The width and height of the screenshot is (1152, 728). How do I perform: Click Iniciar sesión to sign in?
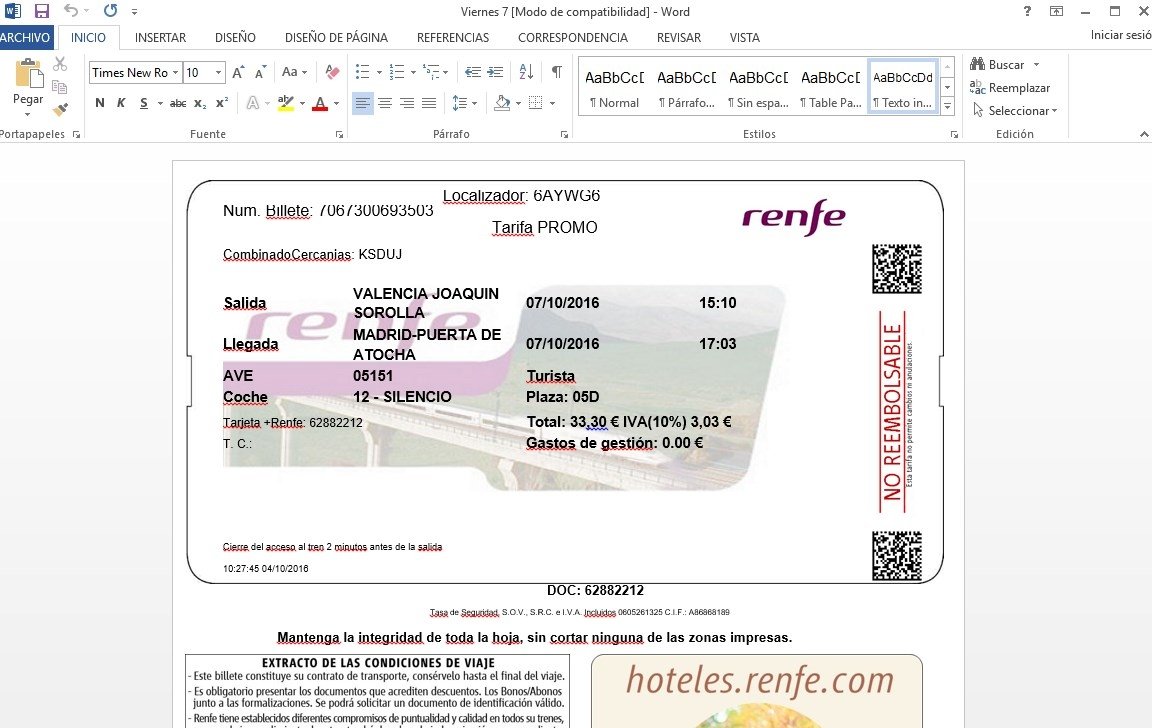tap(1121, 35)
